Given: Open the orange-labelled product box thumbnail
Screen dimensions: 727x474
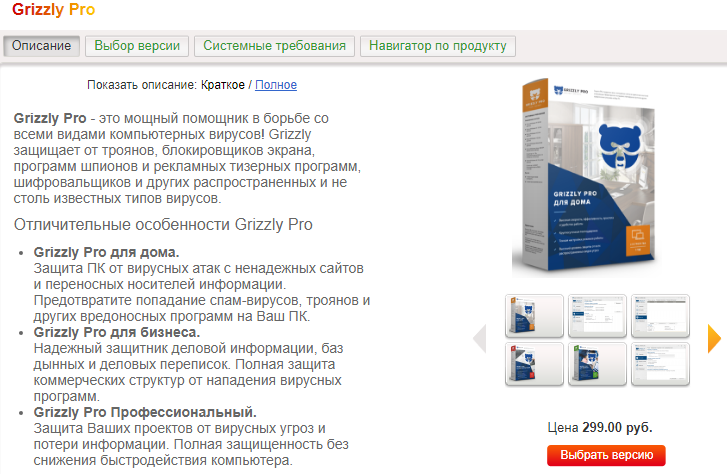Looking at the screenshot, I should pos(534,316).
